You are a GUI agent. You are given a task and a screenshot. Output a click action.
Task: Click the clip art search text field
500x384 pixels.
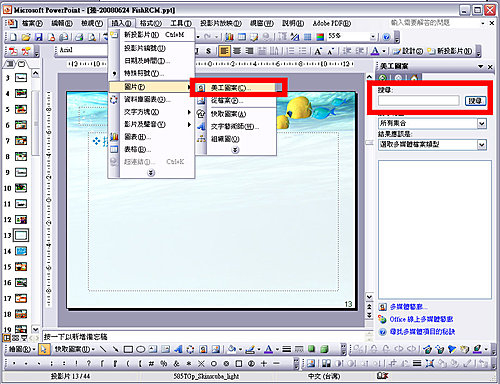[419, 101]
